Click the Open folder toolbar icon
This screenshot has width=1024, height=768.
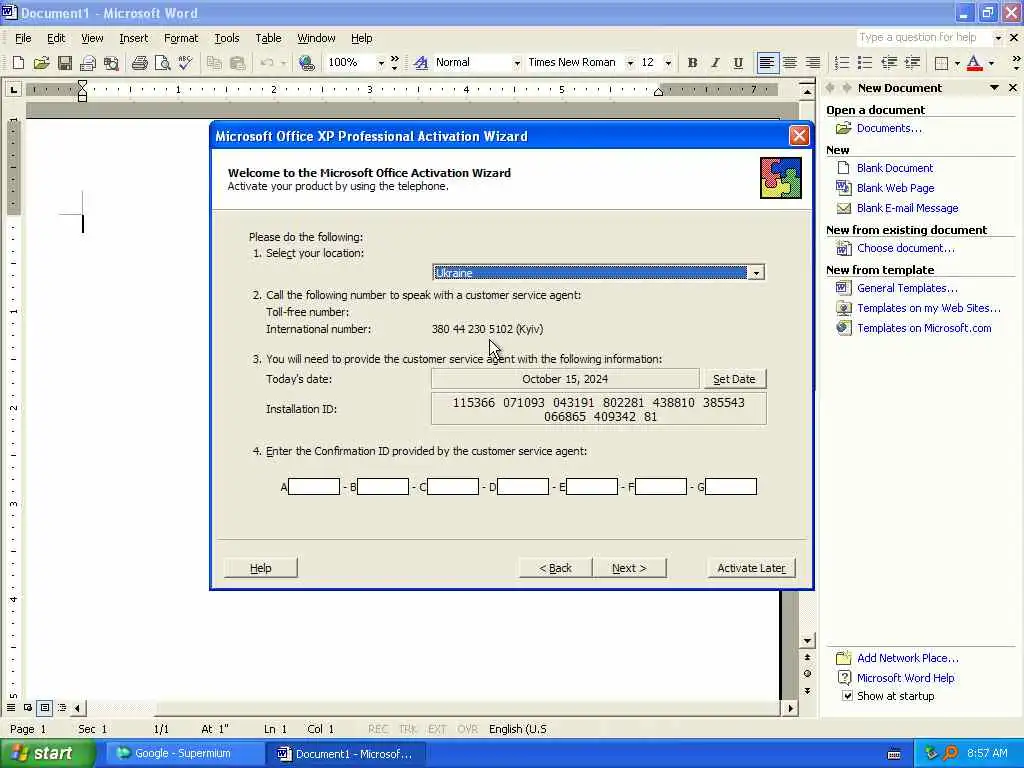[42, 63]
